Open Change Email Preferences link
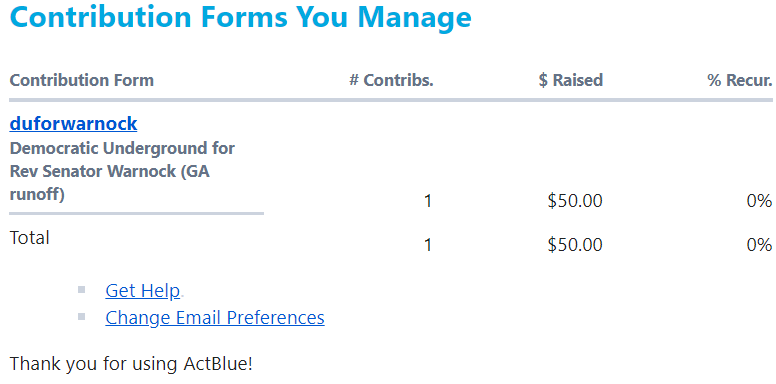This screenshot has height=384, width=776. 215,317
